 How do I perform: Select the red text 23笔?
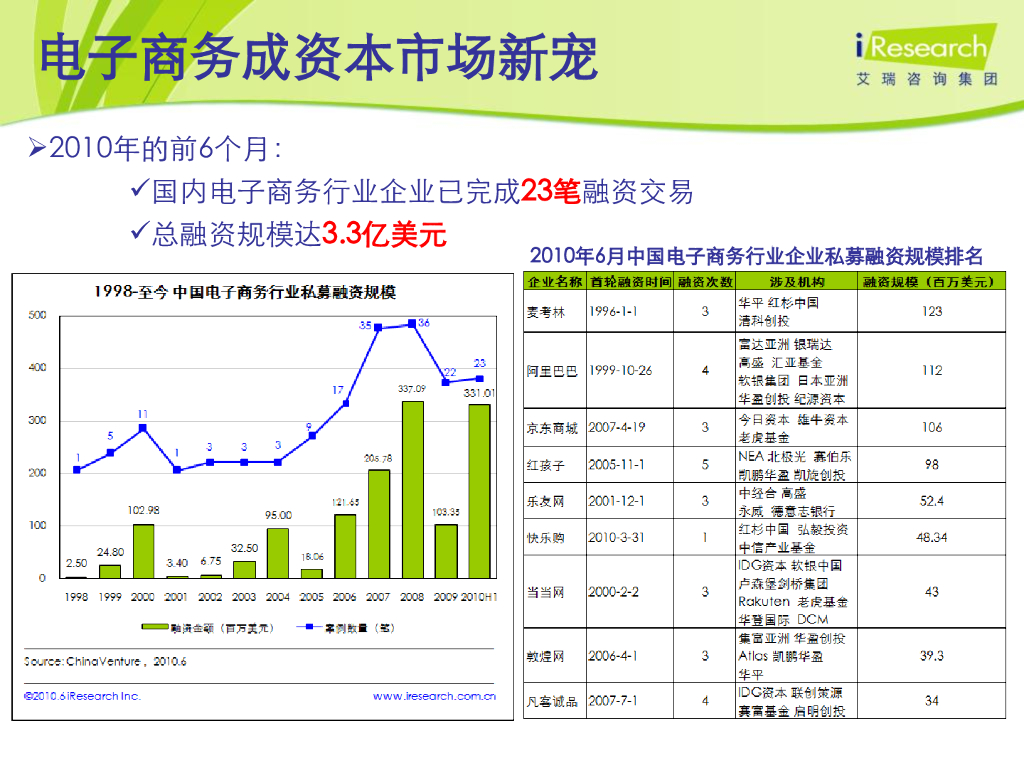click(x=551, y=191)
